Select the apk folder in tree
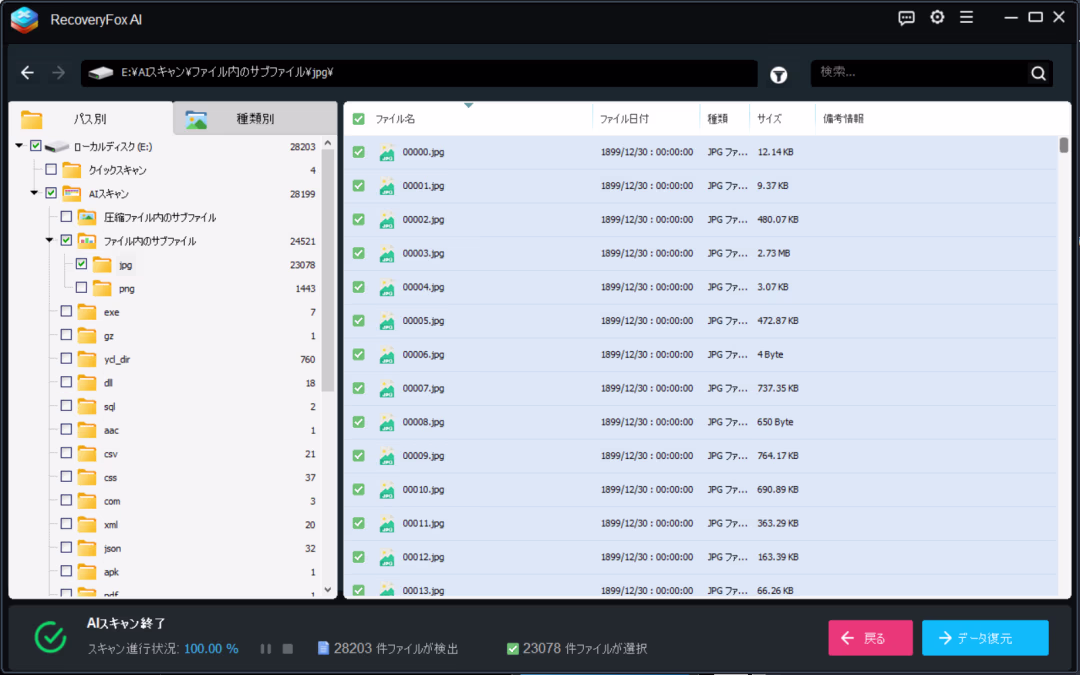 111,572
